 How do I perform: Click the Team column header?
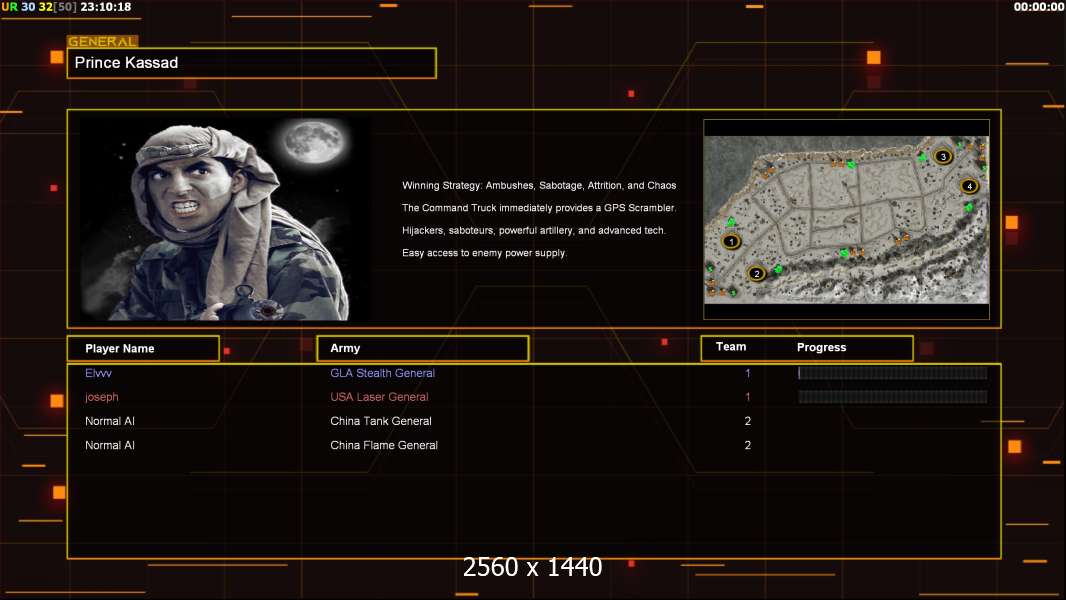coord(731,347)
